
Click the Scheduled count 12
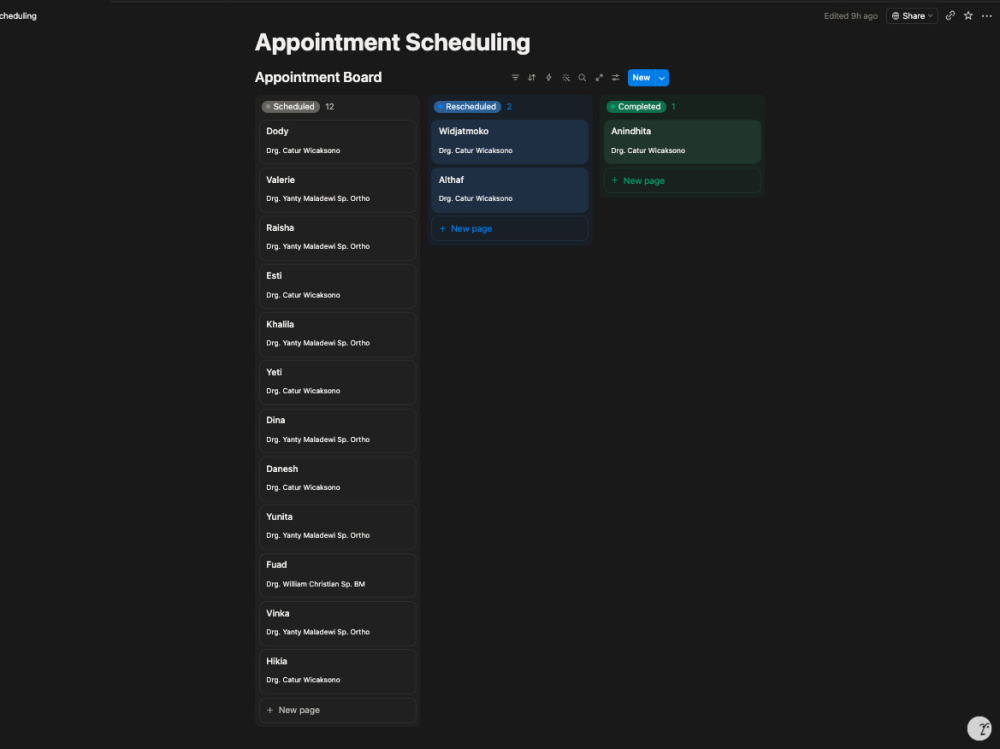pos(330,107)
